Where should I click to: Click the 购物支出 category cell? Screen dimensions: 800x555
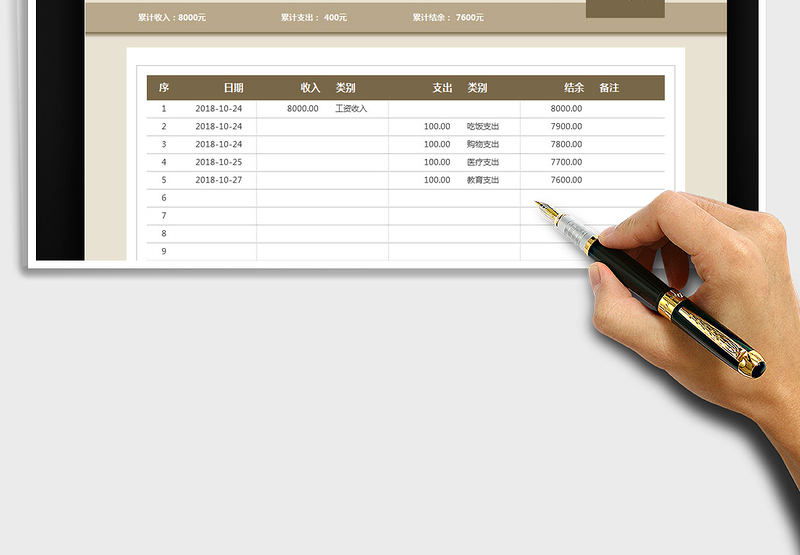pos(482,145)
